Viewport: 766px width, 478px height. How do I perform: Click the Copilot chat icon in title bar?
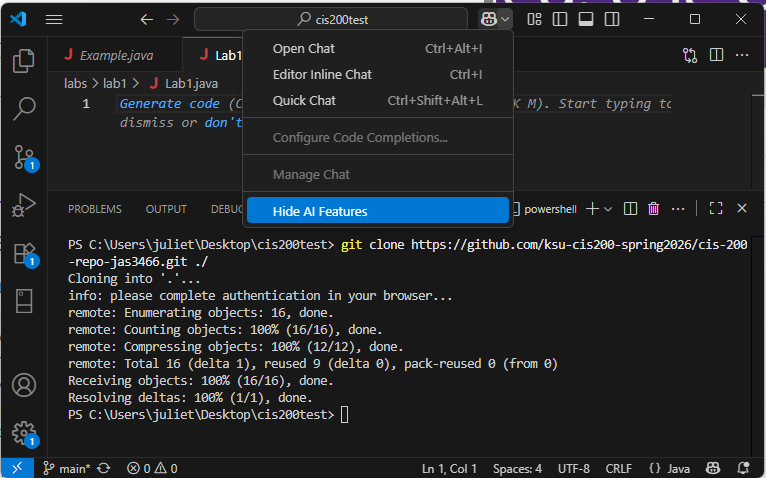pyautogui.click(x=489, y=19)
